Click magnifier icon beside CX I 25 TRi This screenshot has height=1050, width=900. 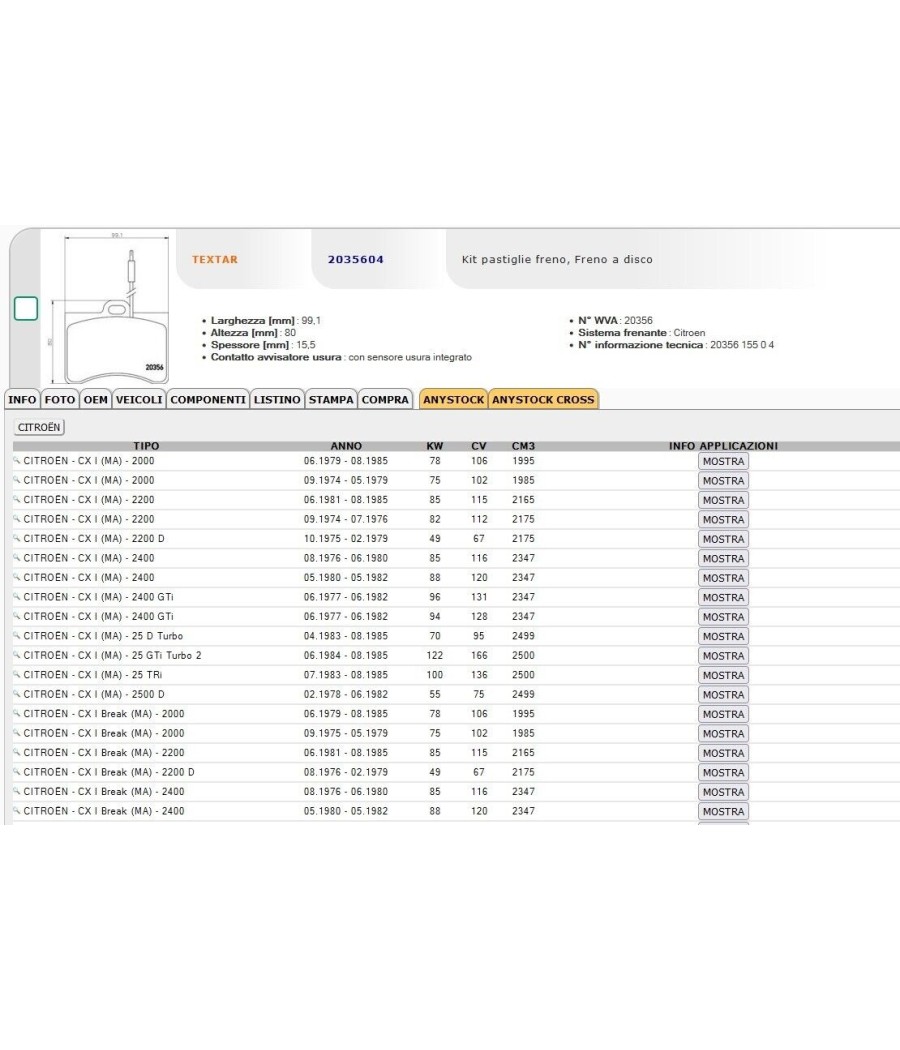point(17,674)
